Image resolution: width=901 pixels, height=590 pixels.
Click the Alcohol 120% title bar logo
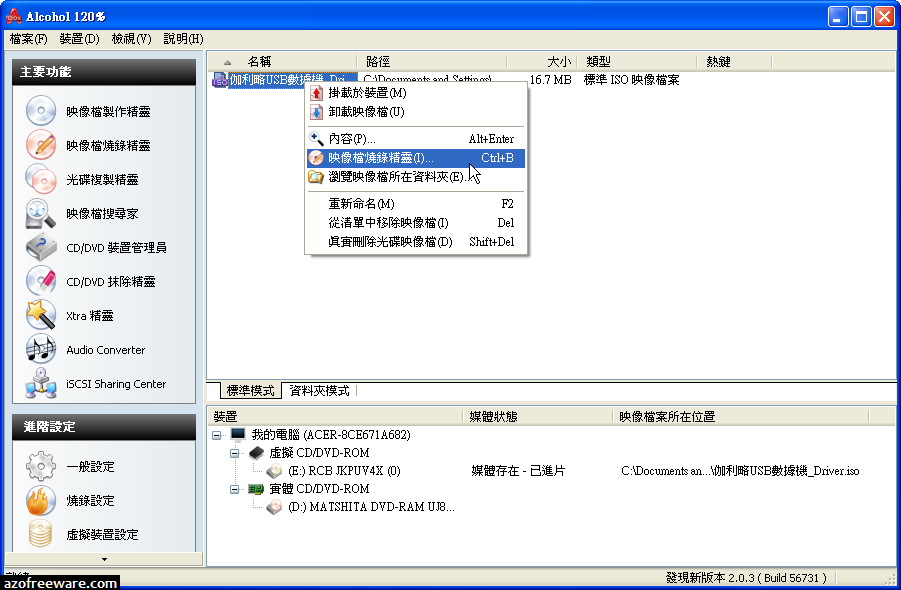pyautogui.click(x=13, y=16)
